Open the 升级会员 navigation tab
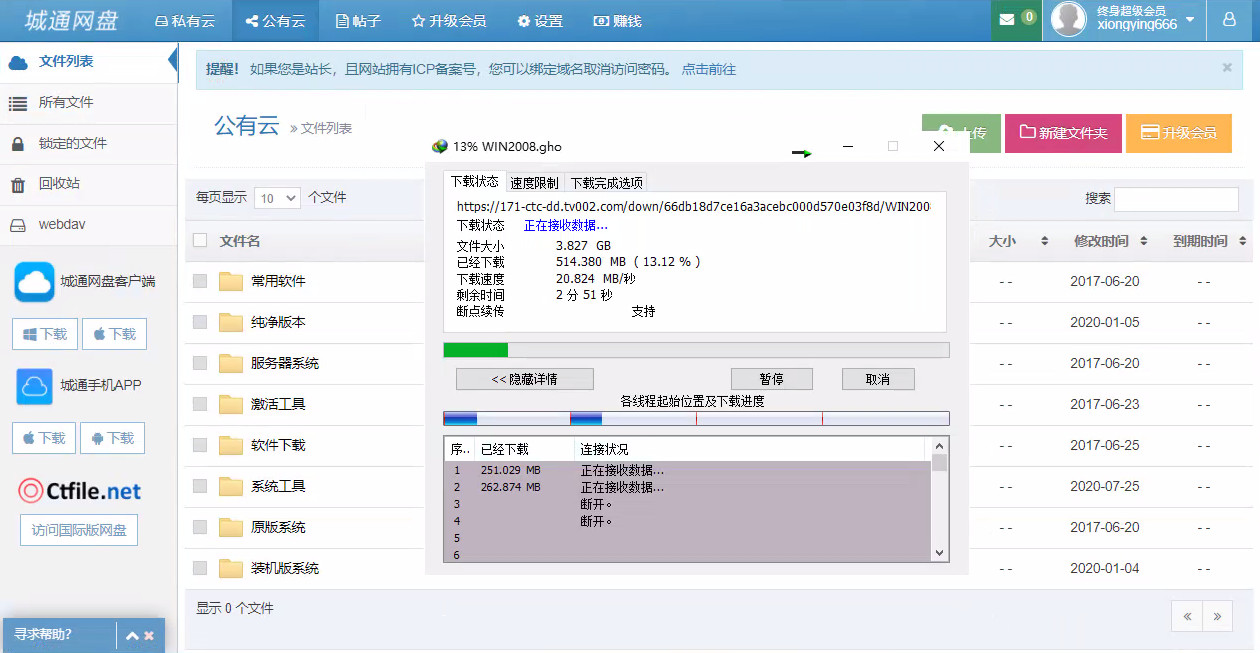 click(x=449, y=20)
